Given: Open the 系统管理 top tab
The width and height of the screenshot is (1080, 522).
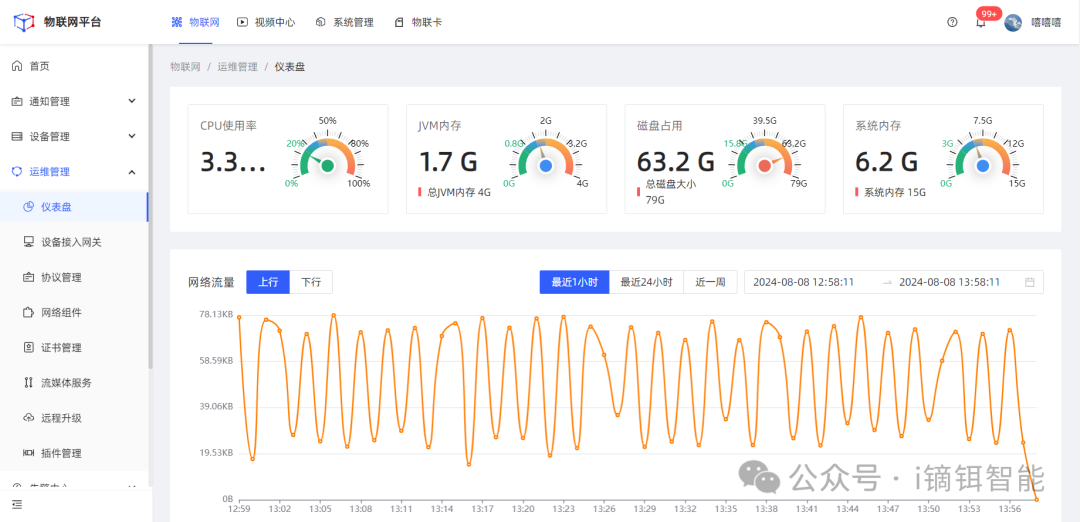Looking at the screenshot, I should 344,22.
